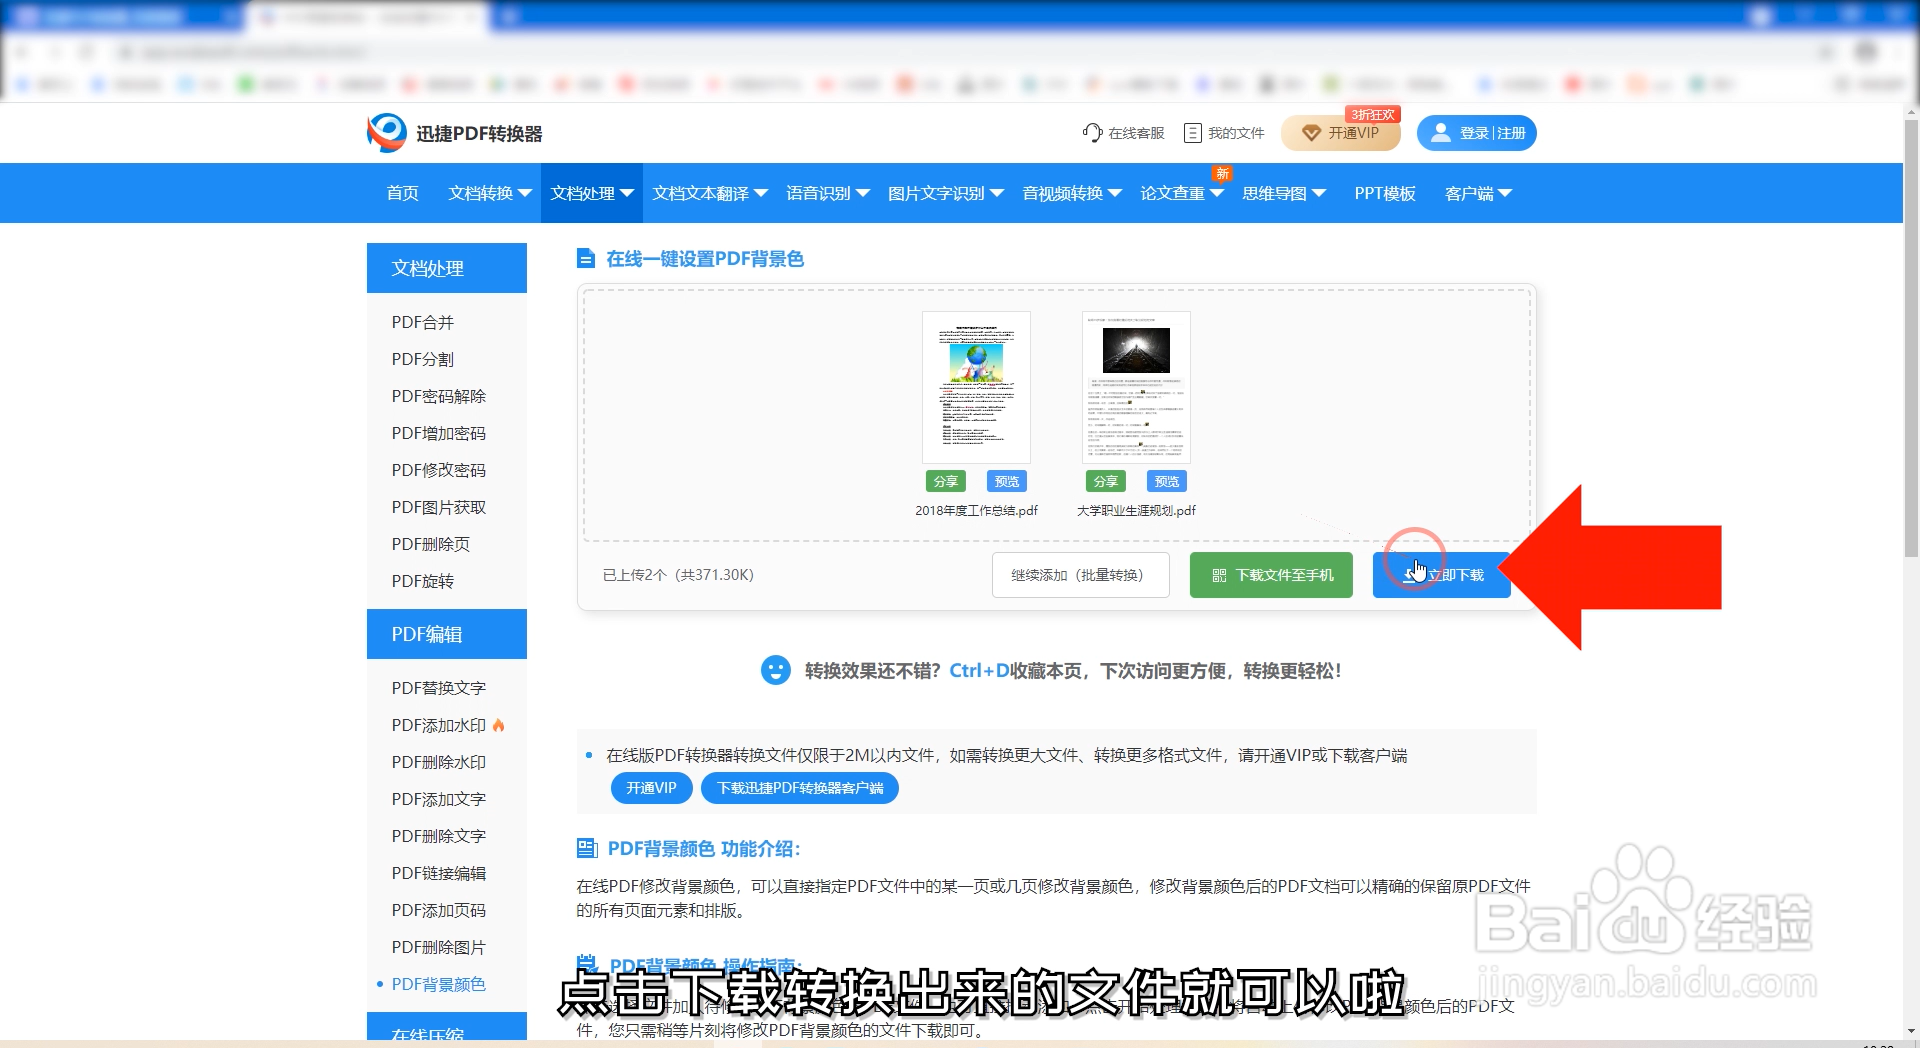Select PDF链接编辑 in the sidebar

tap(439, 873)
